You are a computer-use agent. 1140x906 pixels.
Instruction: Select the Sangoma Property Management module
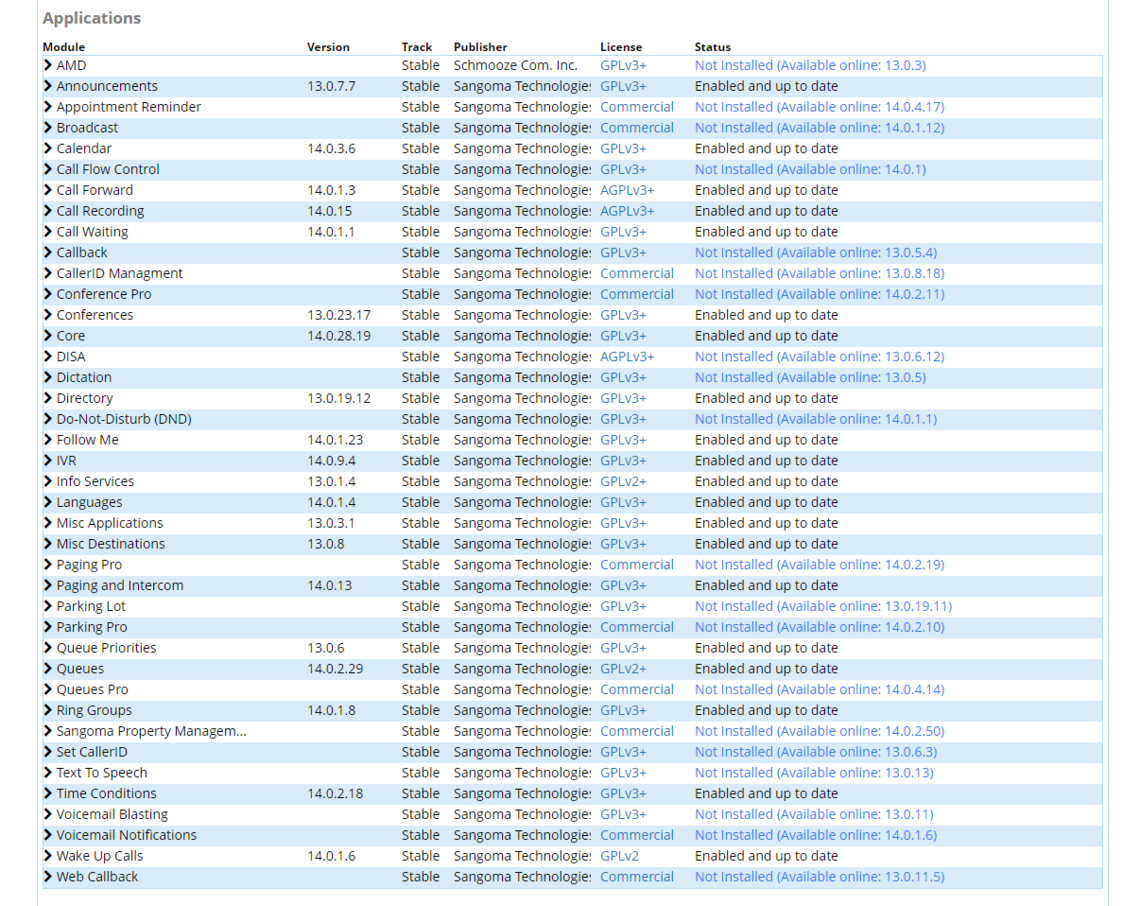click(x=151, y=731)
